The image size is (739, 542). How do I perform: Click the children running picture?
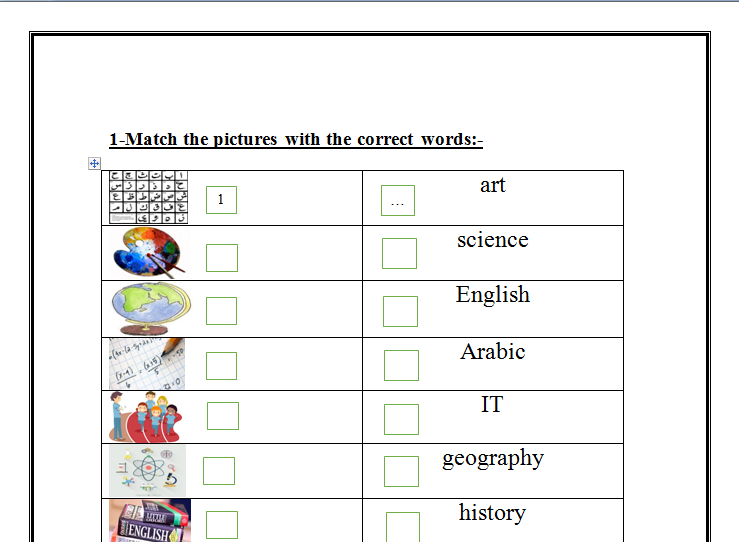[146, 416]
